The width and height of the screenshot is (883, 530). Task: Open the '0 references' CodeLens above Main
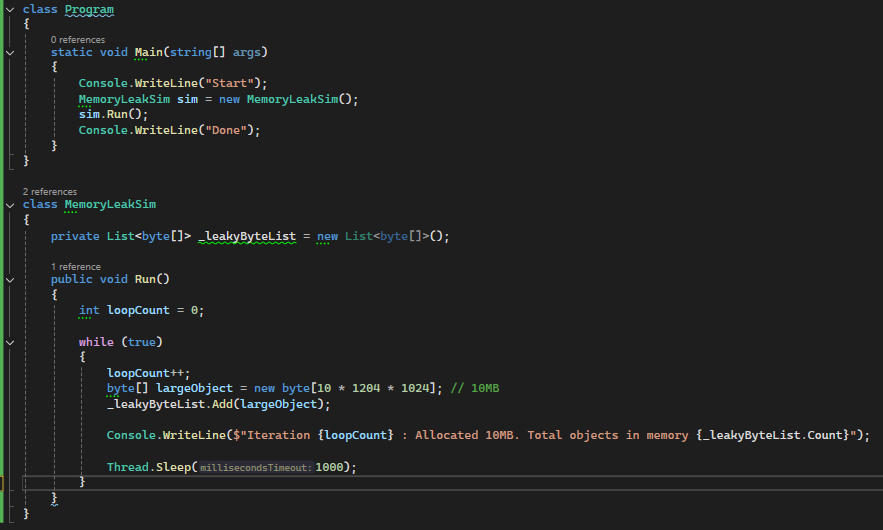tap(78, 40)
